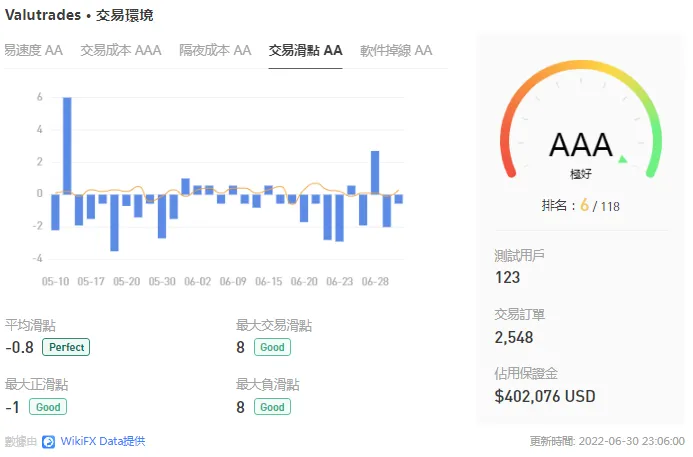The width and height of the screenshot is (693, 457).
Task: Click the Perfect badge beside -0.8
Action: point(66,347)
